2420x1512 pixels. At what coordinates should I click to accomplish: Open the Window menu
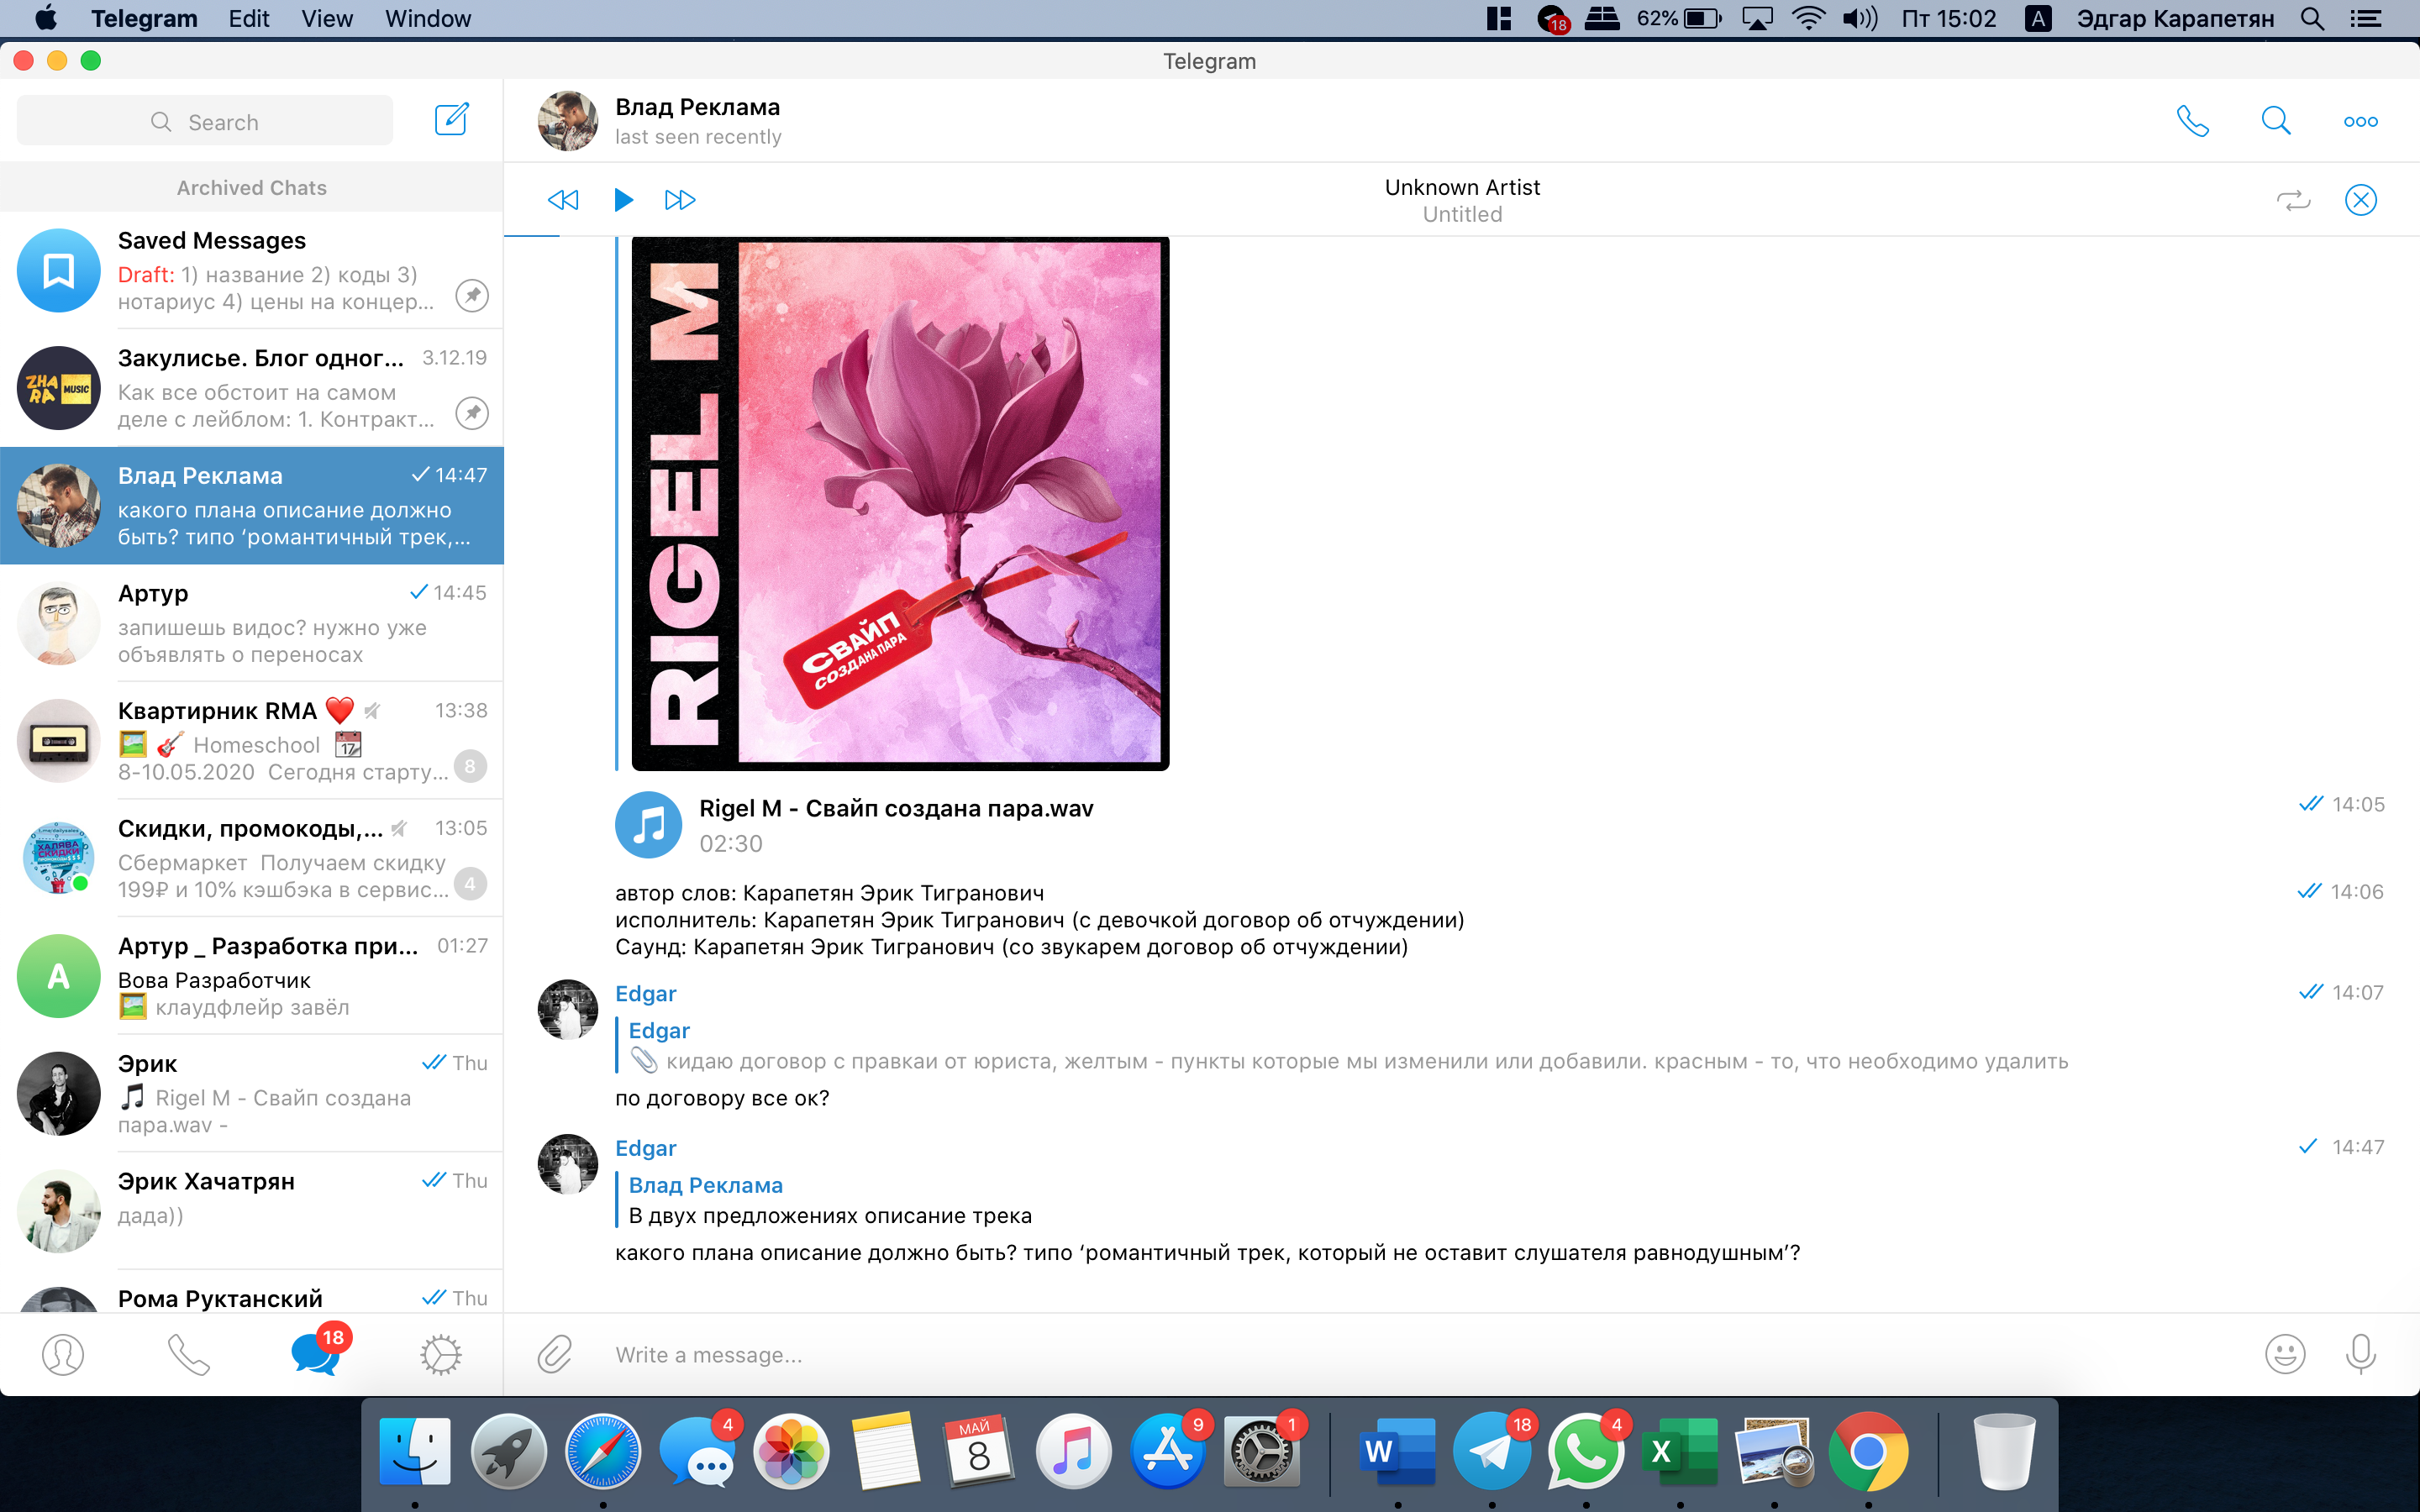(428, 18)
